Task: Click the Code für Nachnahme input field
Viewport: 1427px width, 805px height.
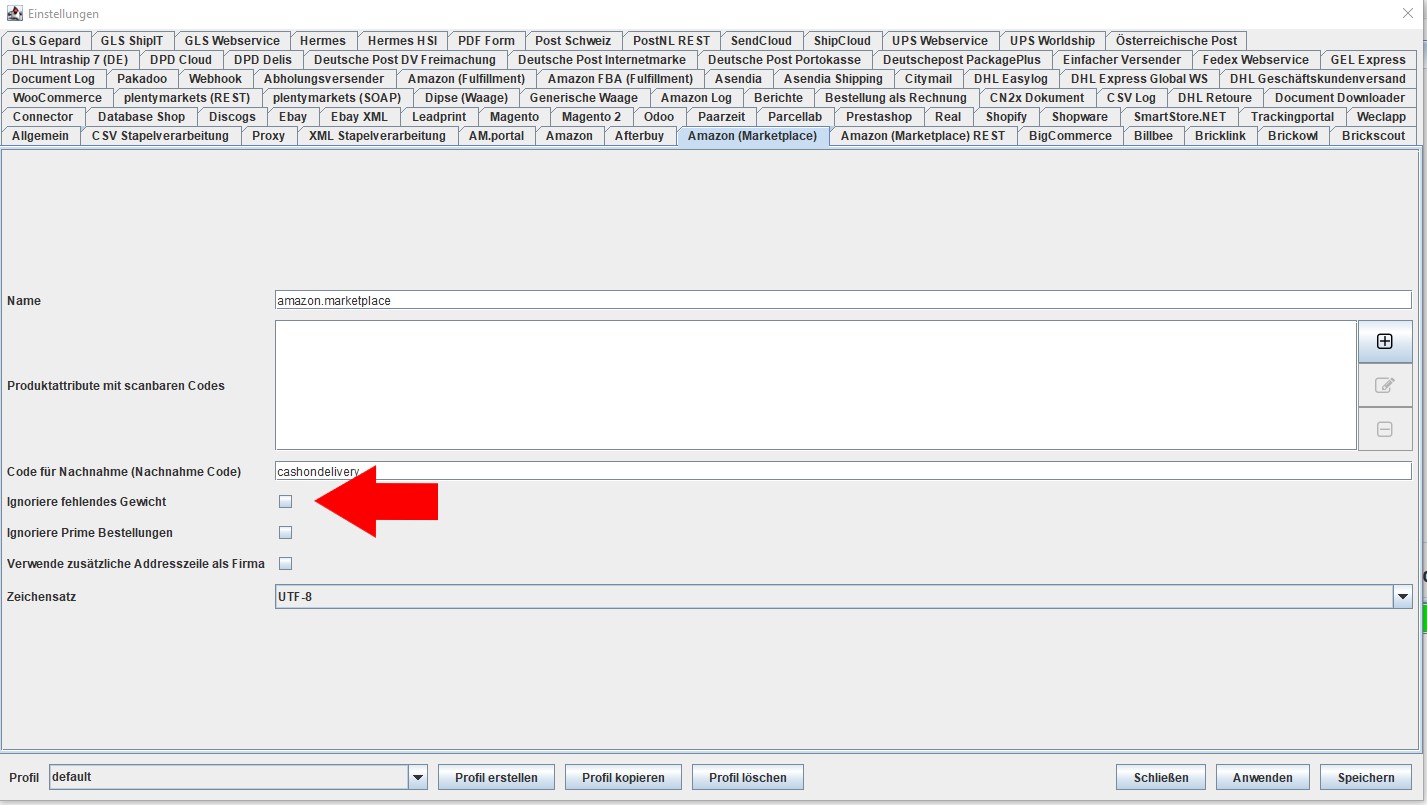Action: (843, 471)
